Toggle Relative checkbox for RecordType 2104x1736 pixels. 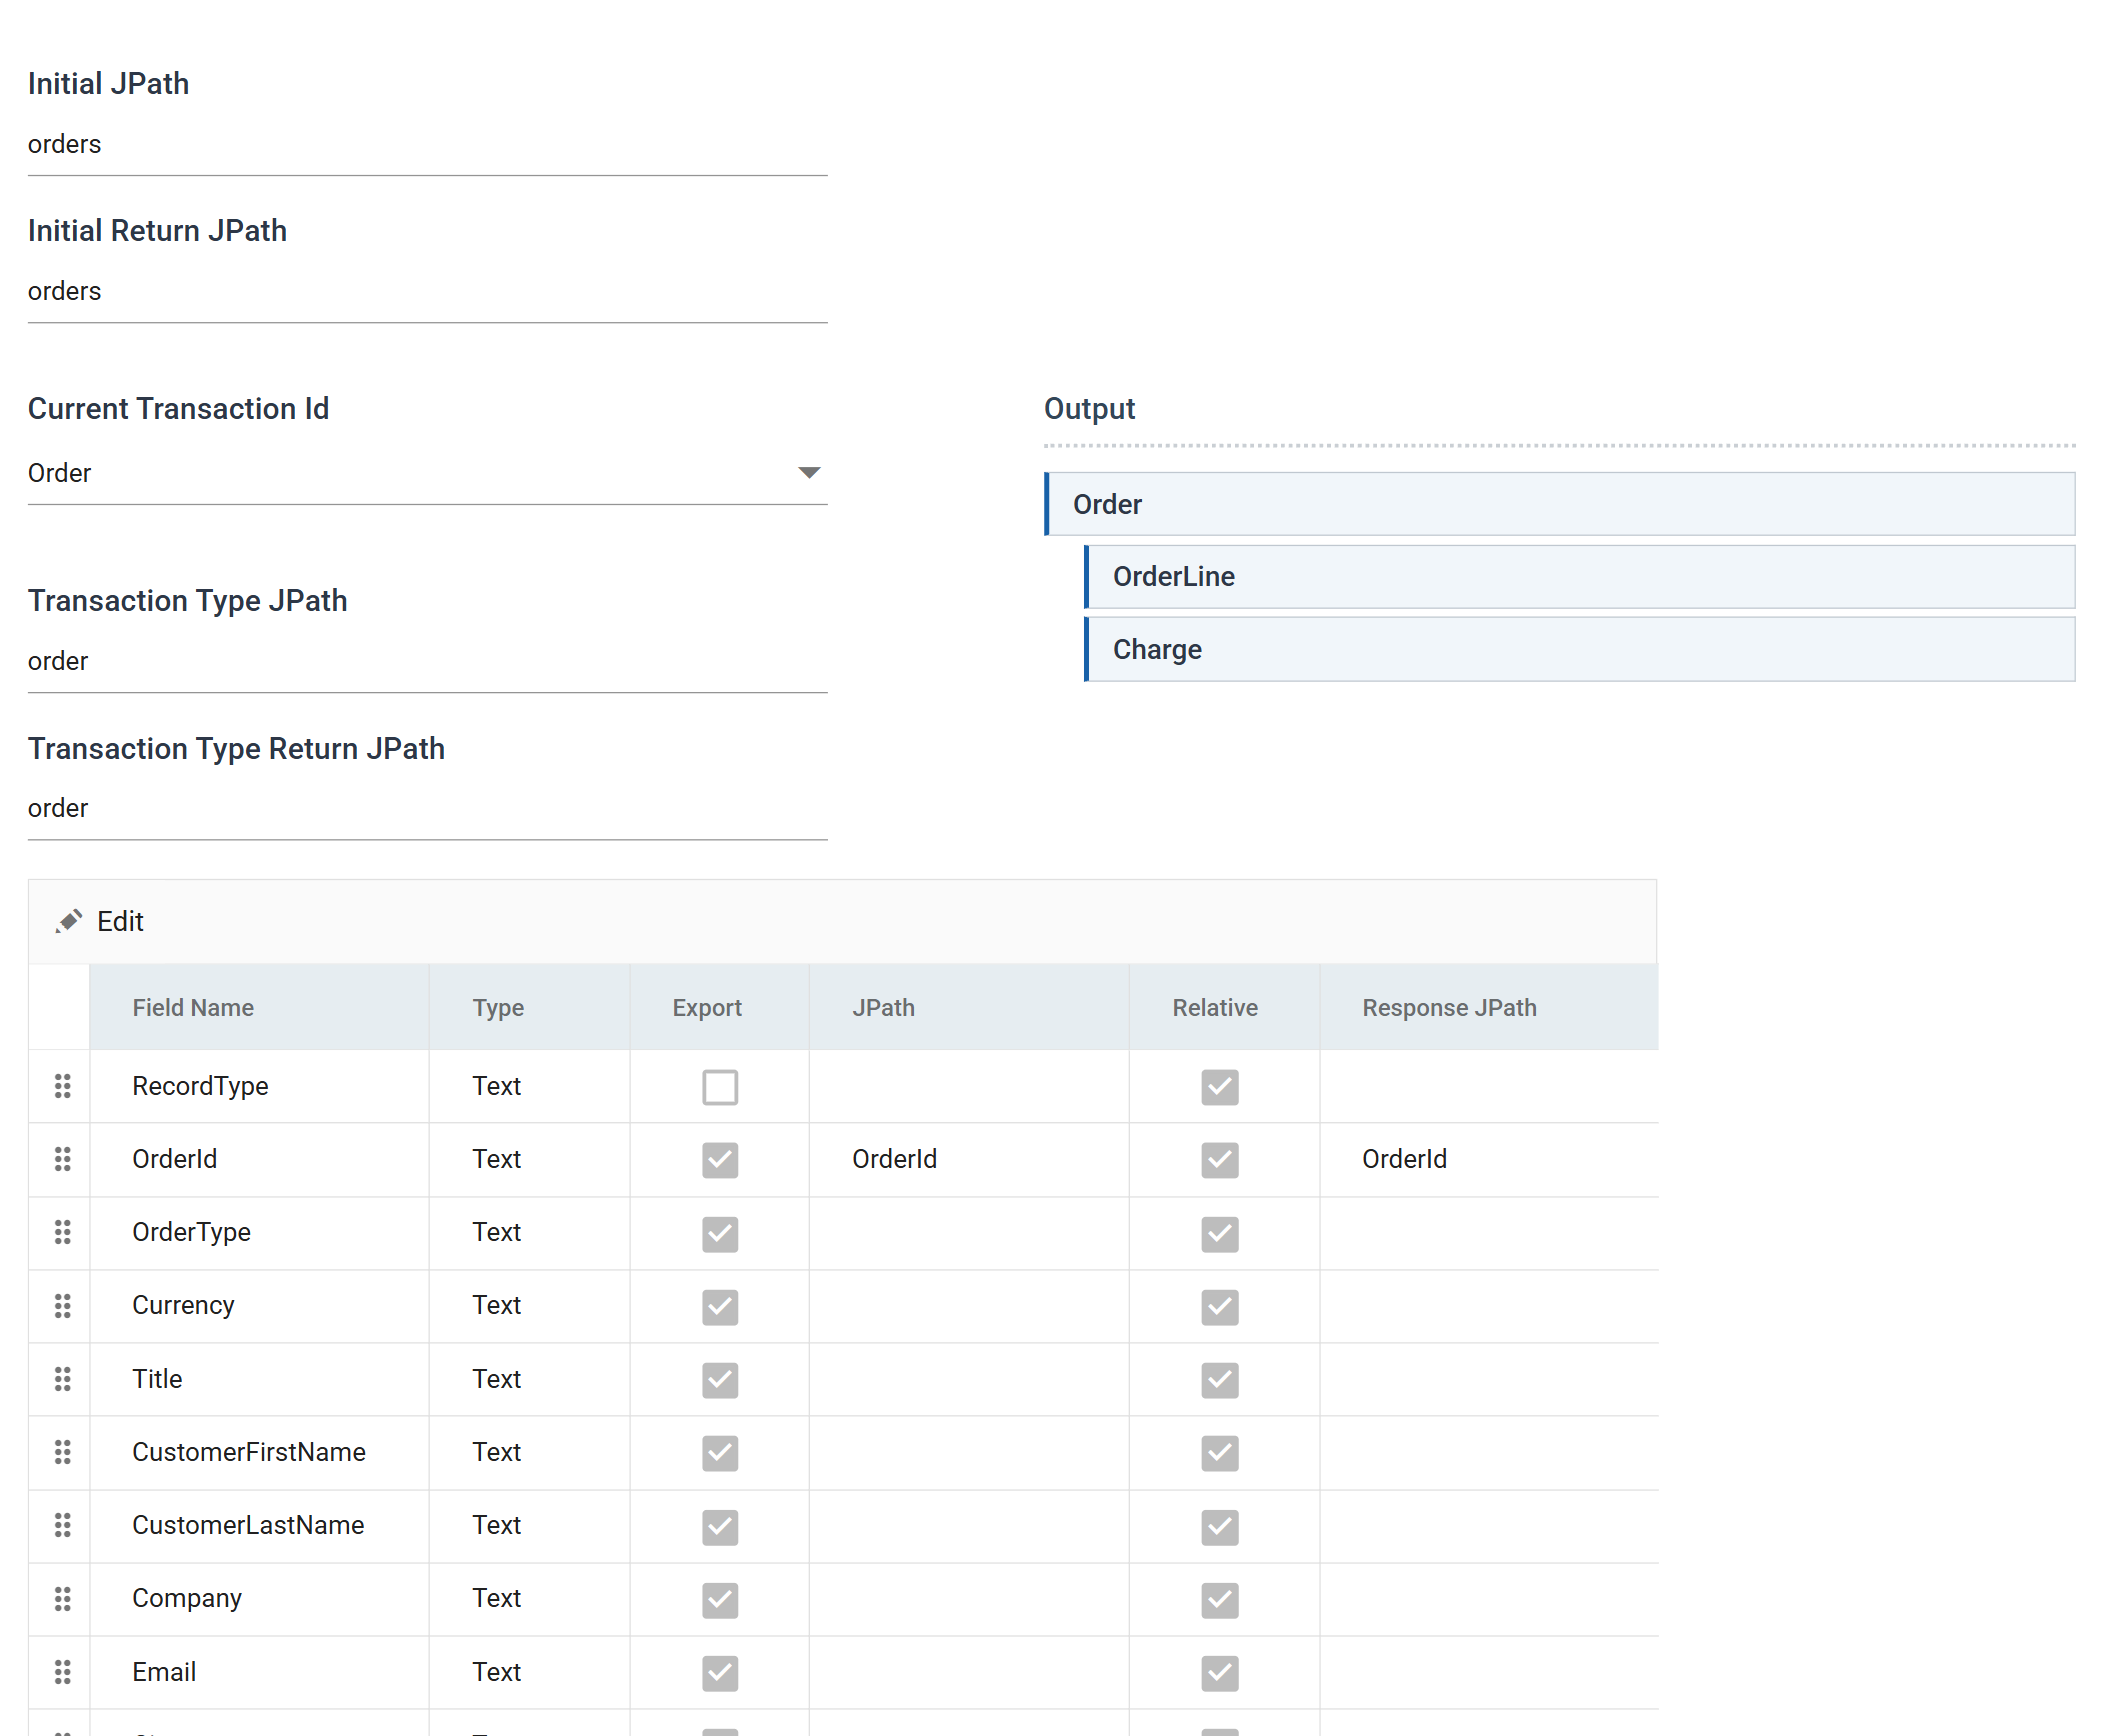coord(1220,1087)
